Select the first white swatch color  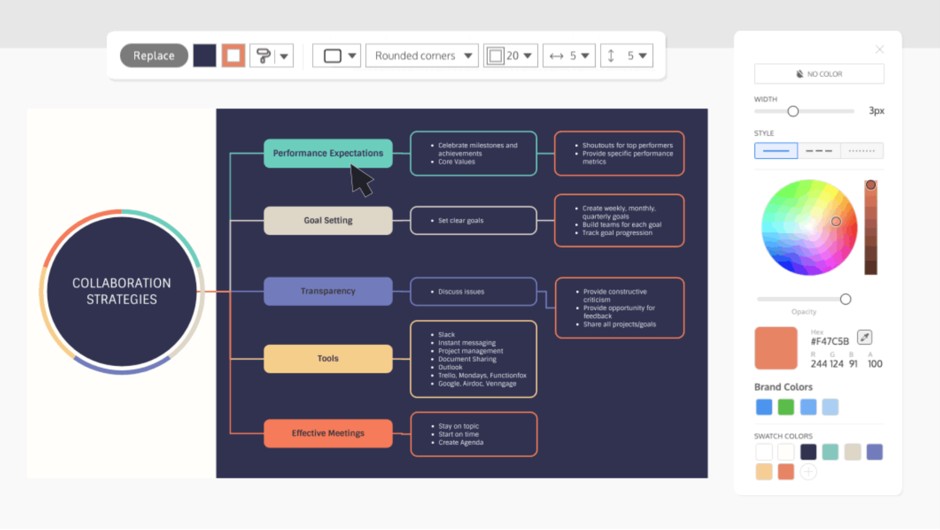tap(764, 451)
